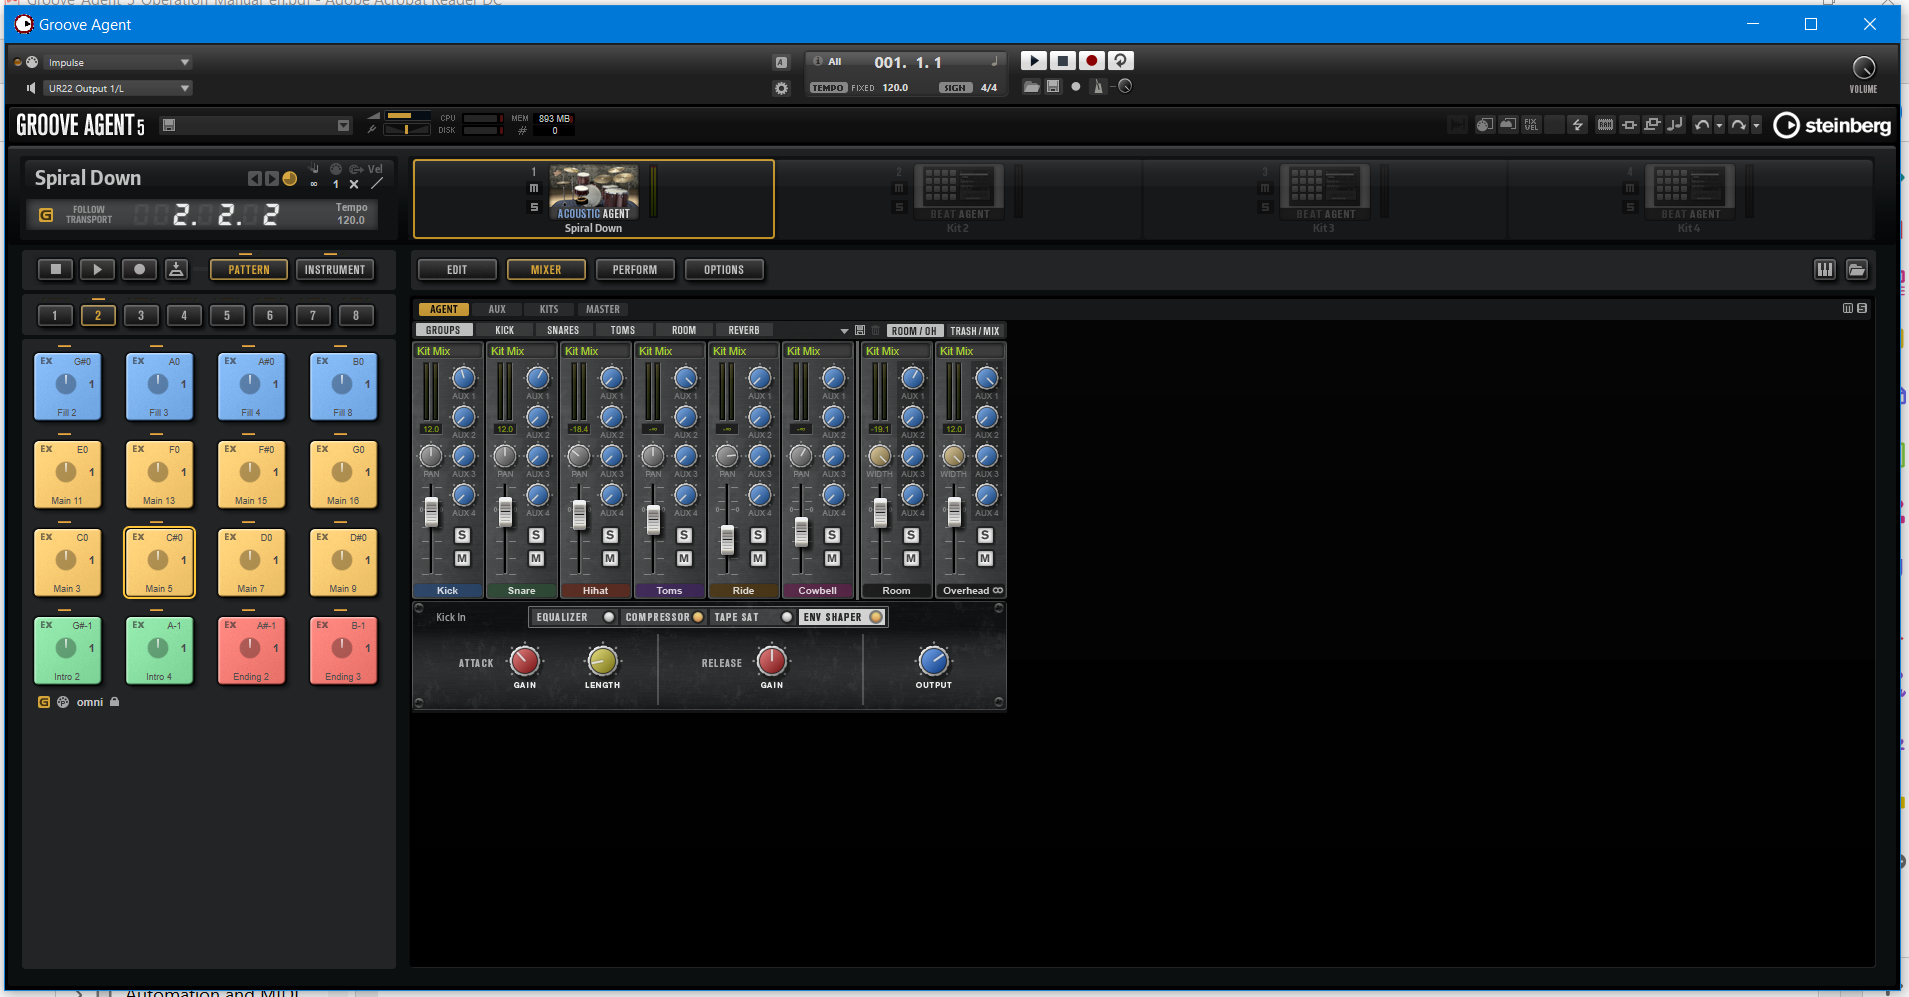Click the export pattern download icon
Screen dimensions: 1909x997
click(x=176, y=269)
